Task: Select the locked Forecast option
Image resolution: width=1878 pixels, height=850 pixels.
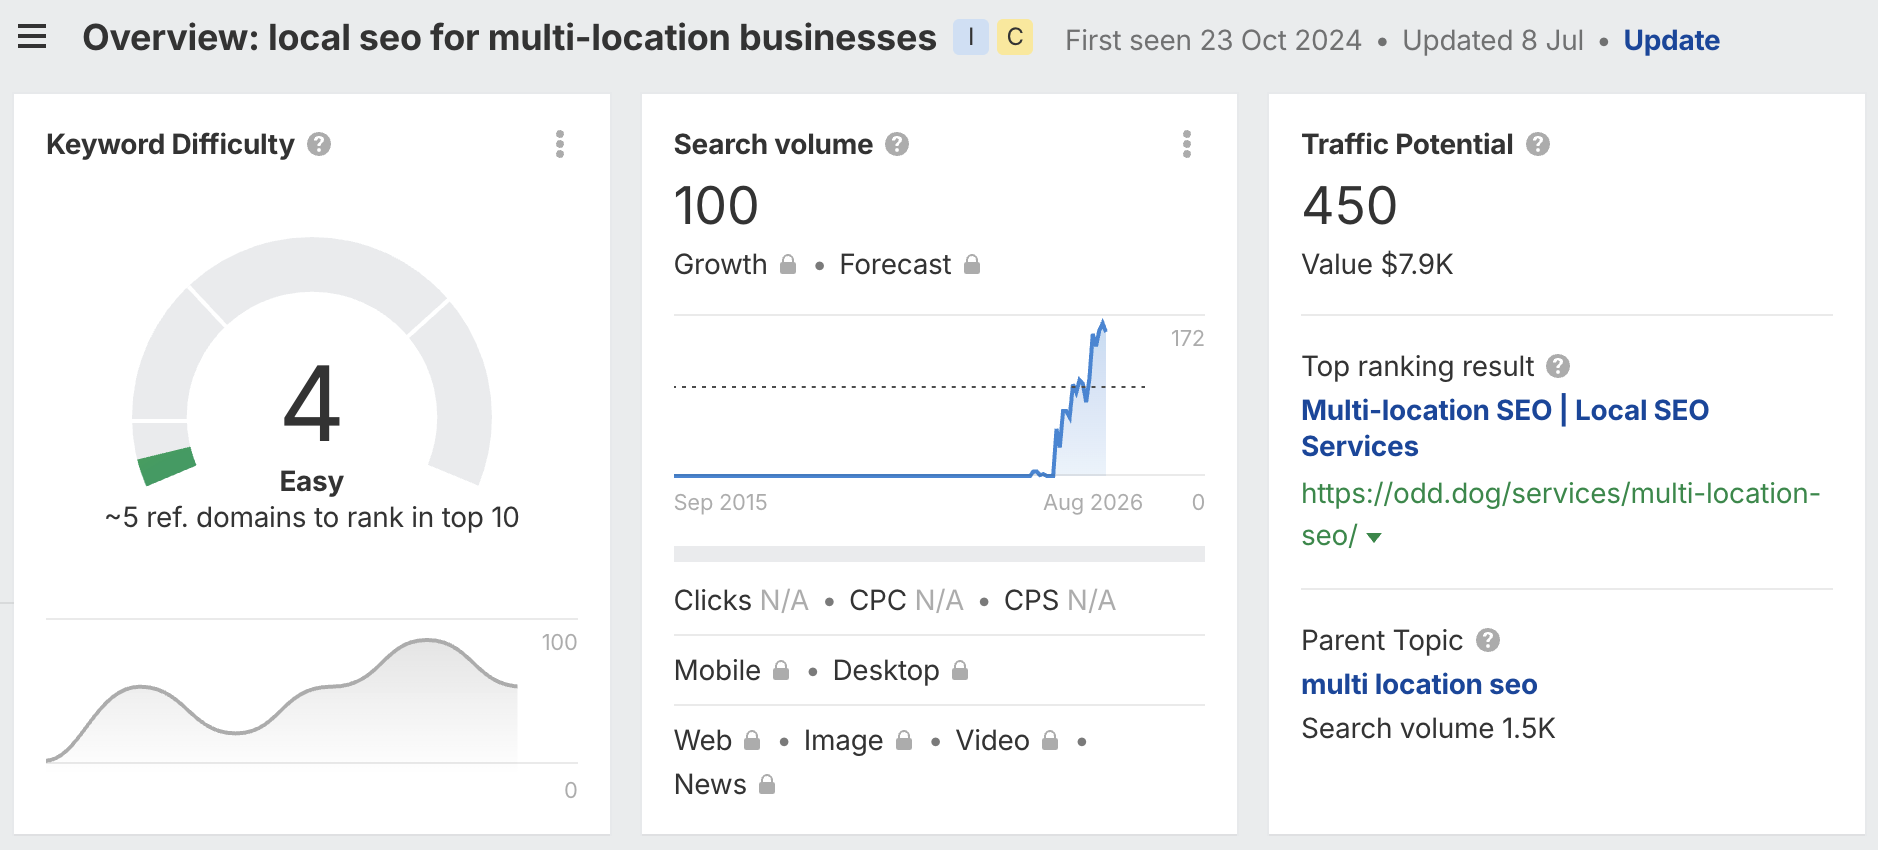Action: 910,264
